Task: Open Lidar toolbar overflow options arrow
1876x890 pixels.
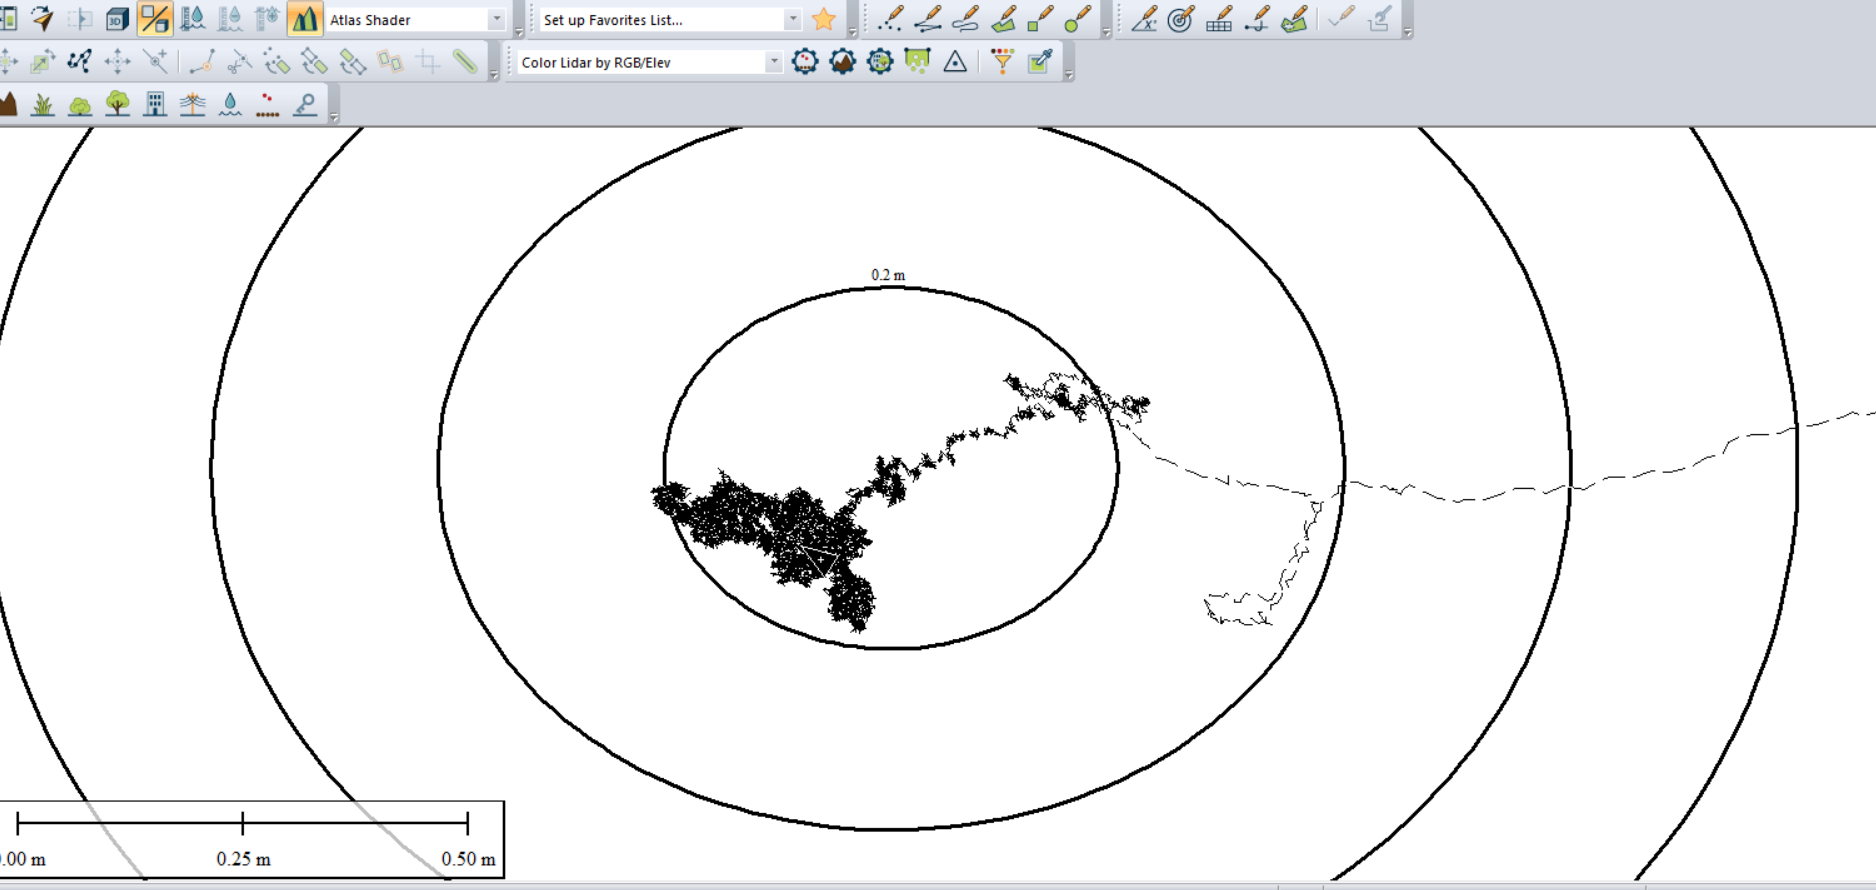Action: pyautogui.click(x=1068, y=75)
